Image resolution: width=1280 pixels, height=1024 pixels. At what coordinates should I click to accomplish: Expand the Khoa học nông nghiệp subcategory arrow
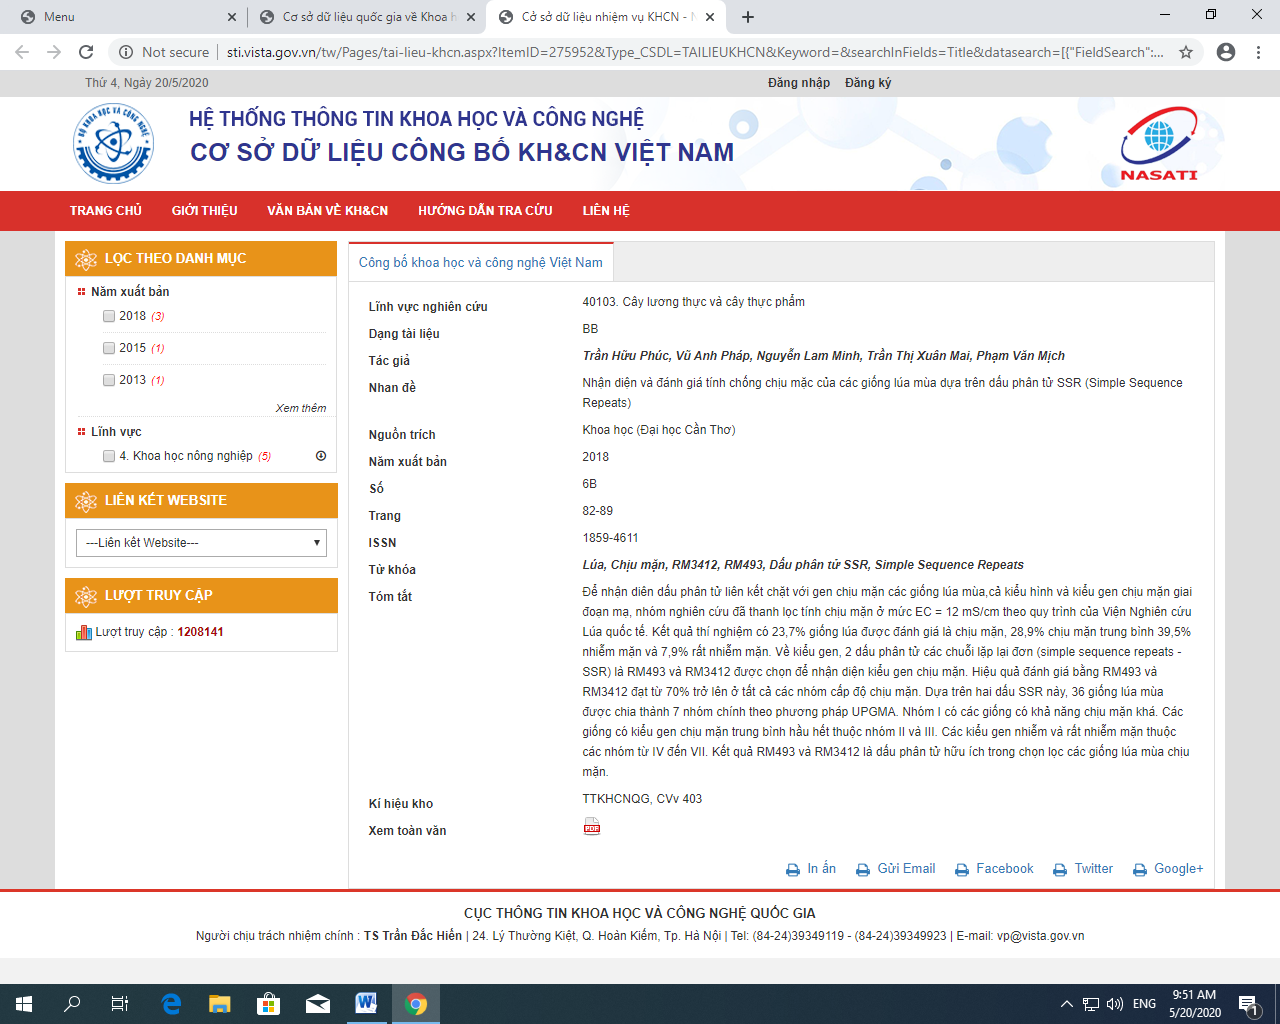(x=321, y=456)
